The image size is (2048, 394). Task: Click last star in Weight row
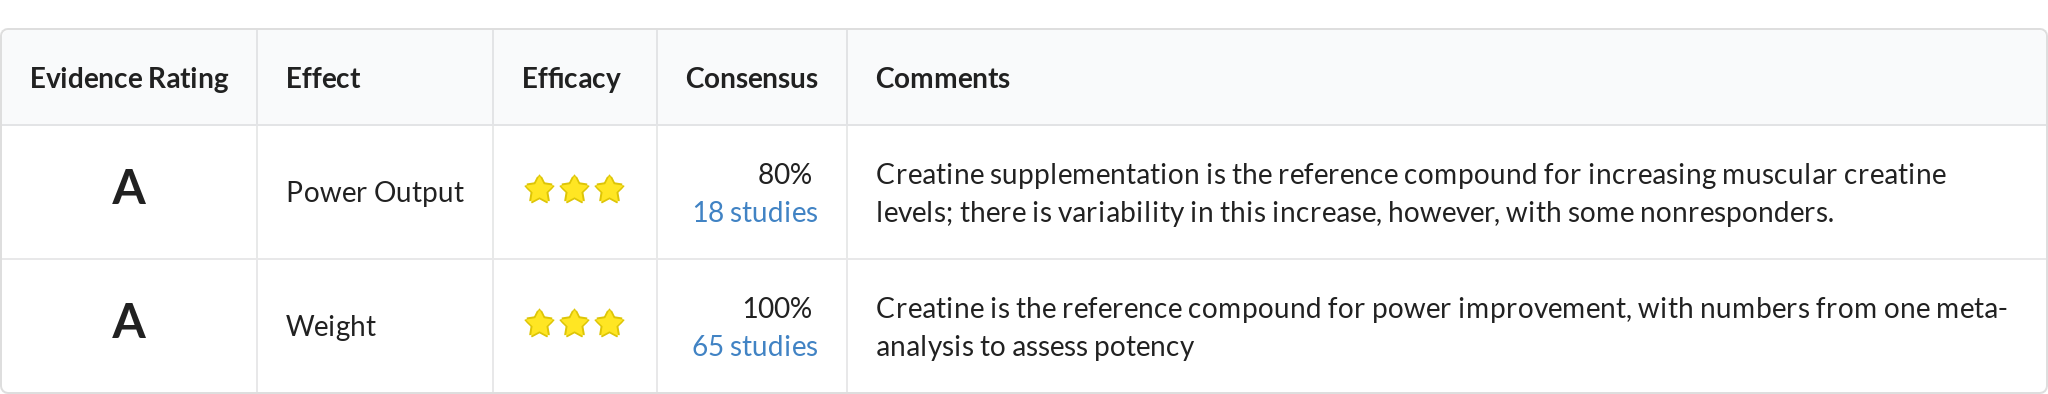(x=609, y=324)
